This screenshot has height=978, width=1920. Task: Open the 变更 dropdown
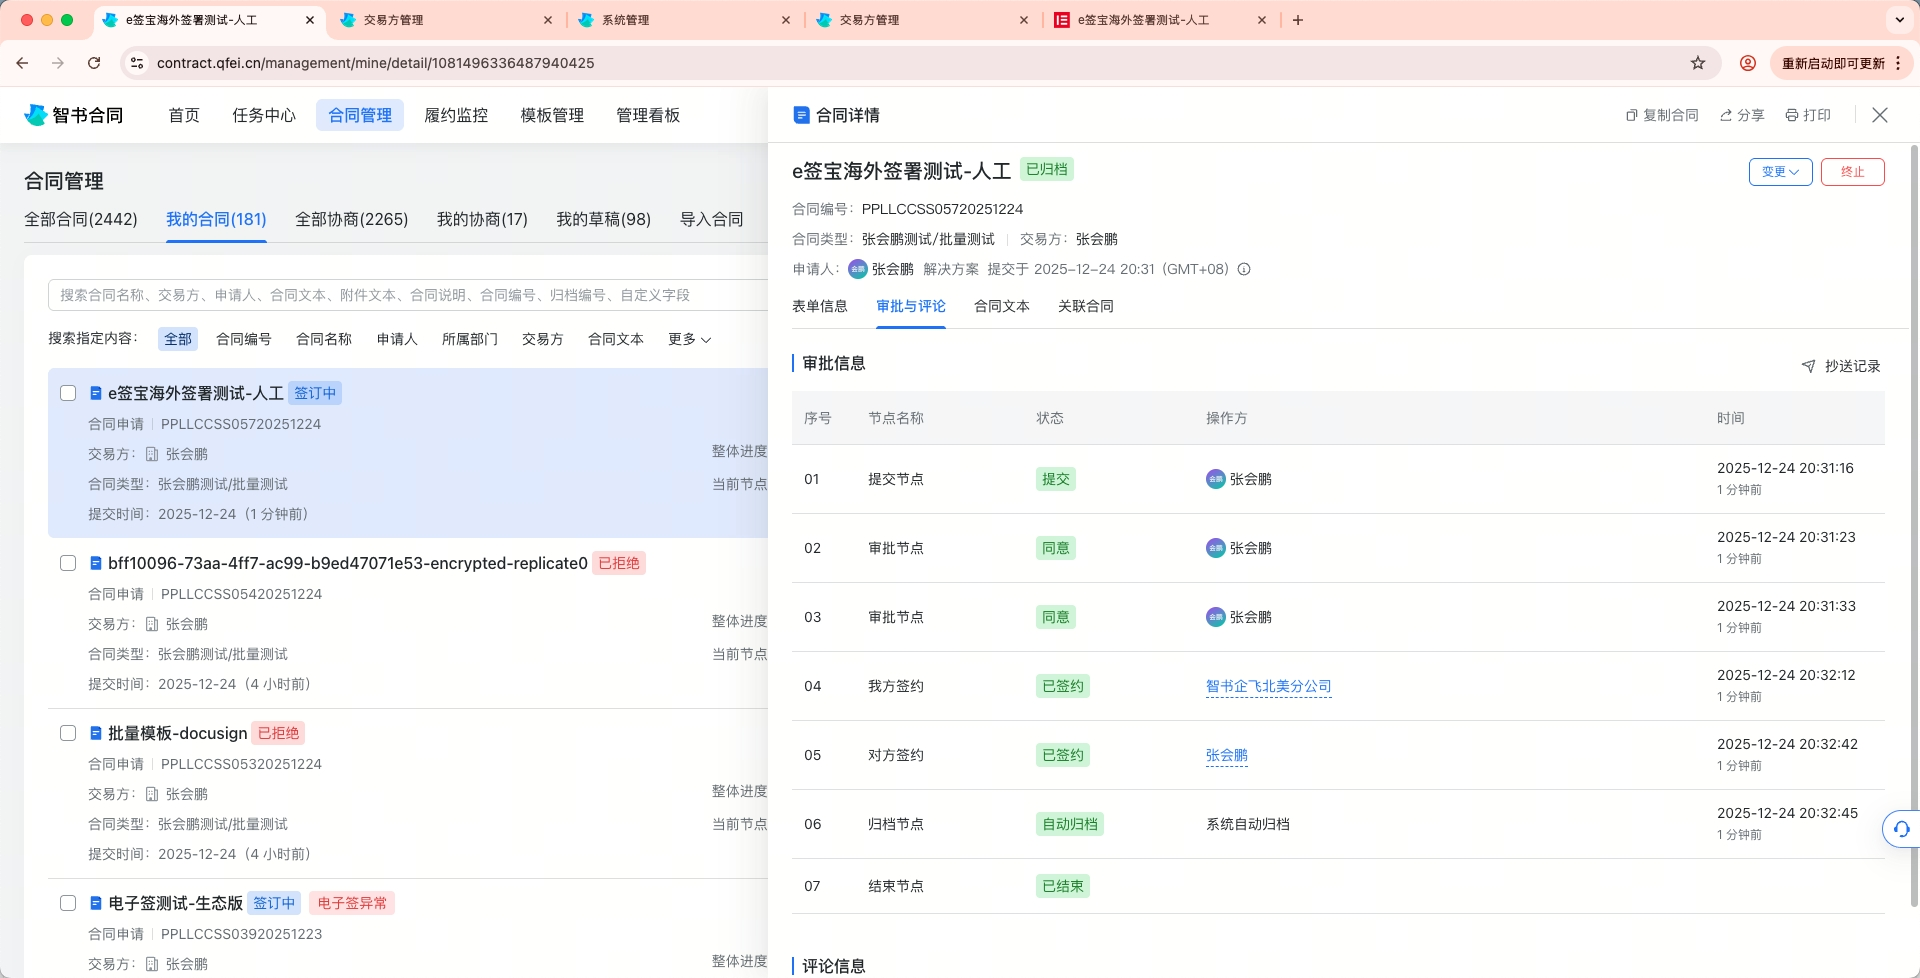click(x=1780, y=171)
